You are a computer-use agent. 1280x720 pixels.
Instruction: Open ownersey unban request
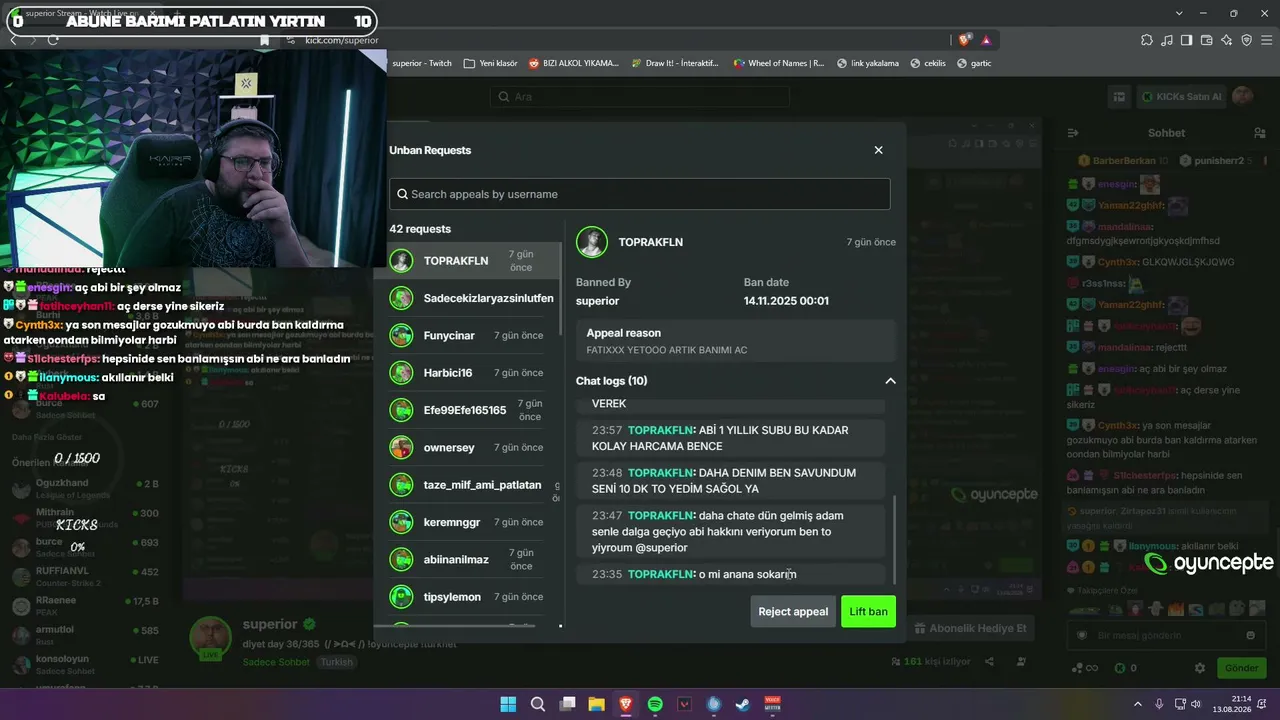coord(475,447)
